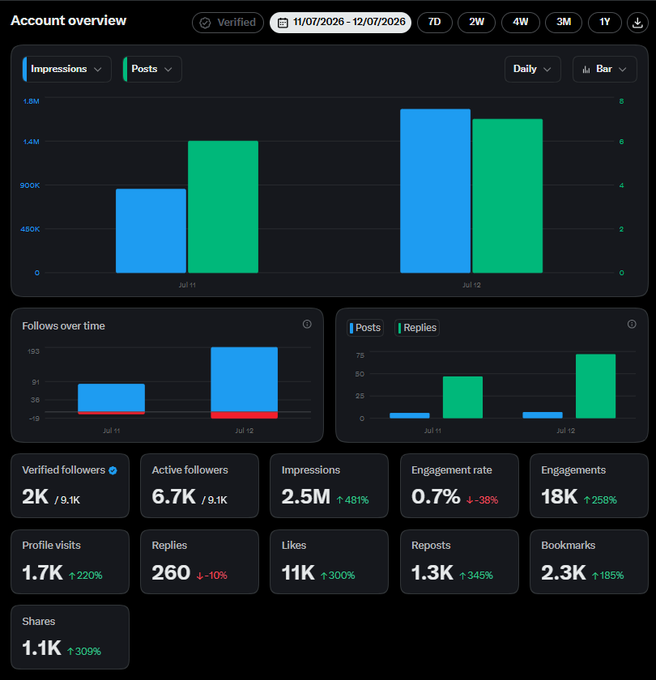Select the 2W time range
This screenshot has width=656, height=680.
[476, 23]
